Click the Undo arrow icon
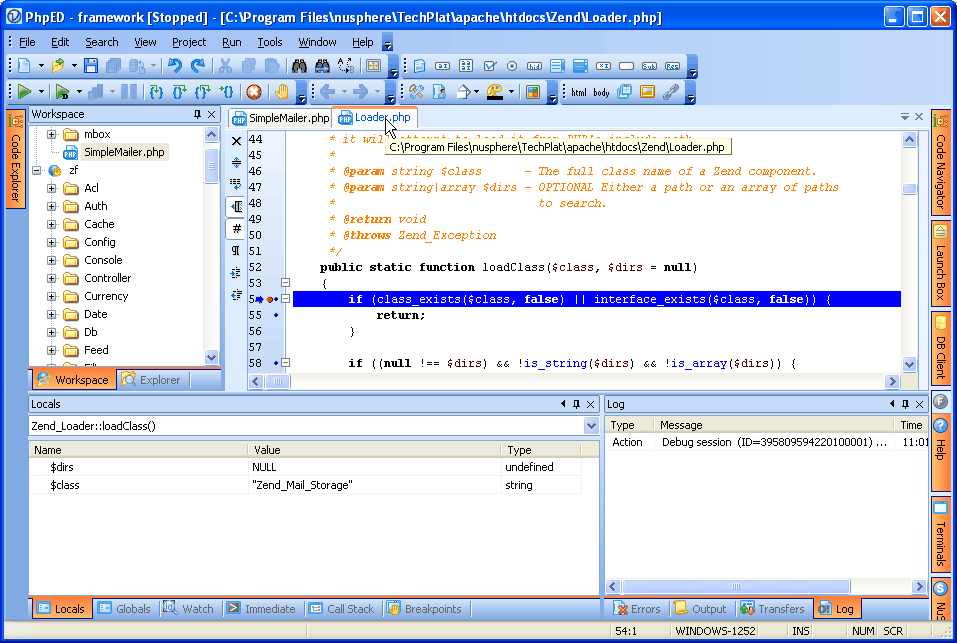Image resolution: width=957 pixels, height=643 pixels. click(x=175, y=66)
